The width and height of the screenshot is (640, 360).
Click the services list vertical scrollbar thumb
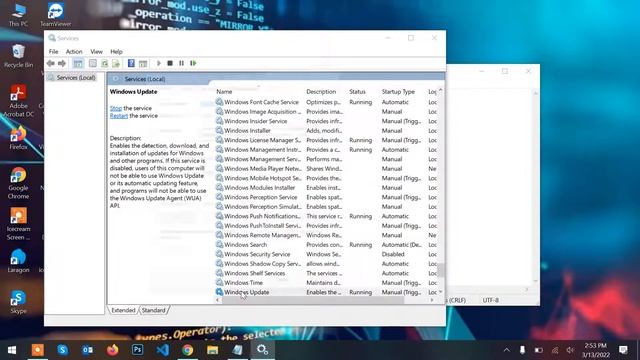(x=440, y=270)
